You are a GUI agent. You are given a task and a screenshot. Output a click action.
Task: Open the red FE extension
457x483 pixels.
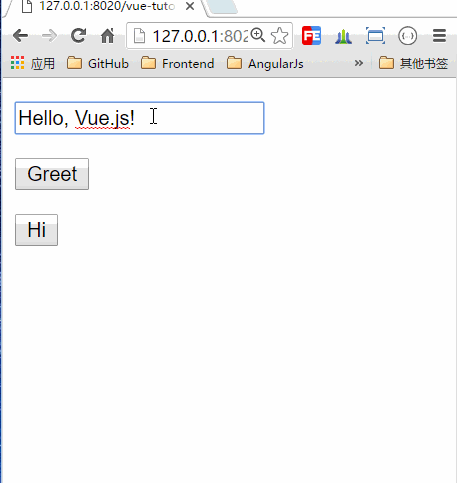311,36
